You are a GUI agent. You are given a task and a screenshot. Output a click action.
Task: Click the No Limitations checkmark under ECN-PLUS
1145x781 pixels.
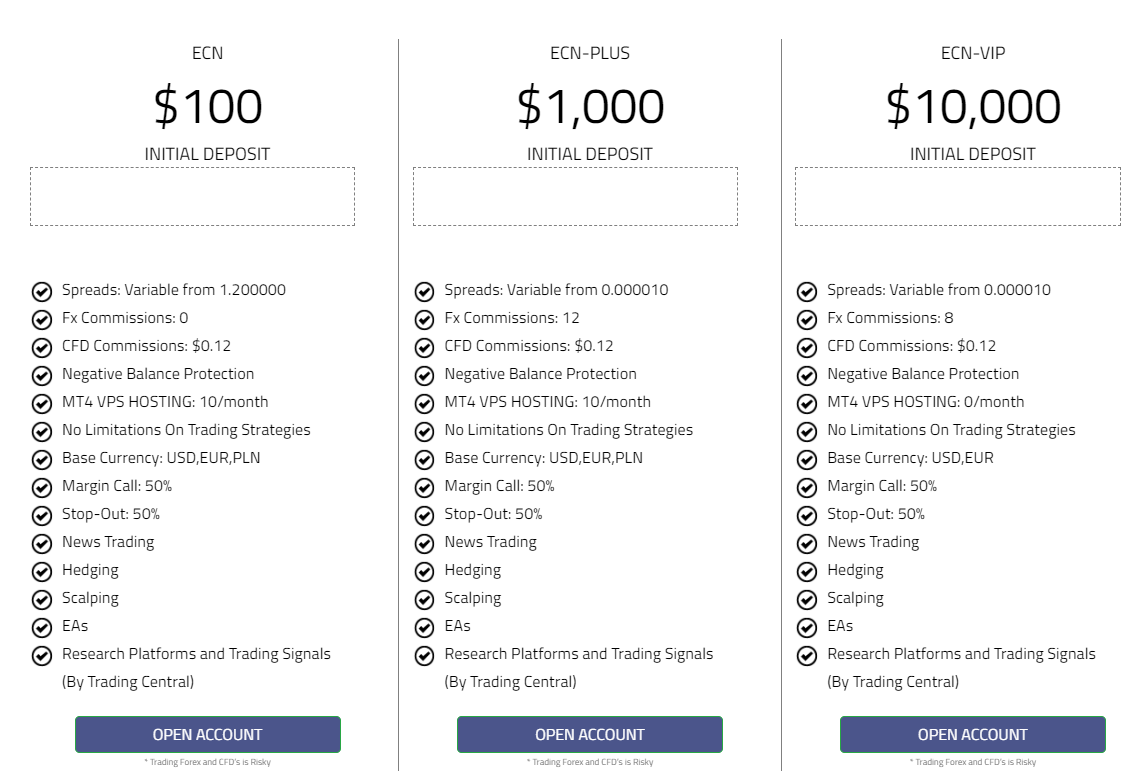[x=424, y=430]
